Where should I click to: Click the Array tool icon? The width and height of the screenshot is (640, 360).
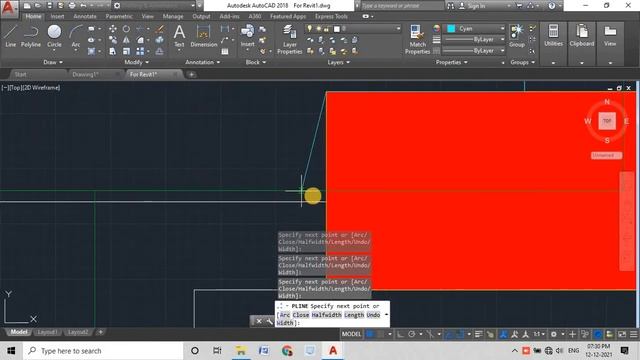pyautogui.click(x=140, y=51)
